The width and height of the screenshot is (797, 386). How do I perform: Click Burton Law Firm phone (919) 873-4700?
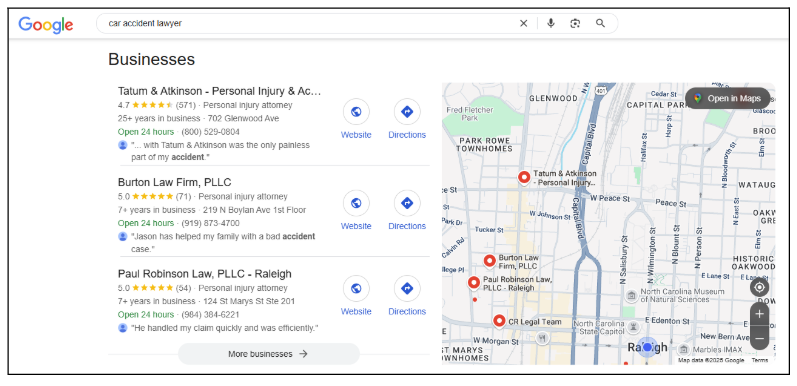click(210, 223)
